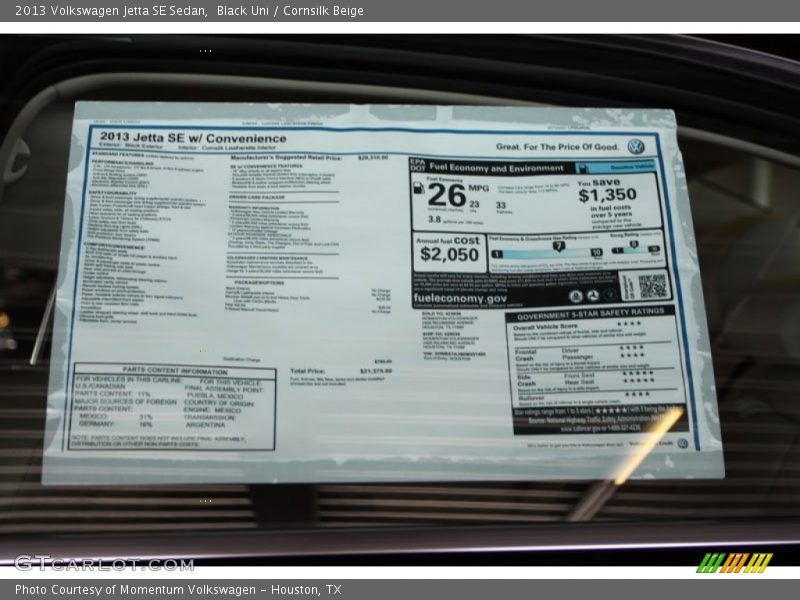Click the 'PUEBLA, MEXICO' assembly point text
The image size is (800, 600).
click(x=215, y=396)
